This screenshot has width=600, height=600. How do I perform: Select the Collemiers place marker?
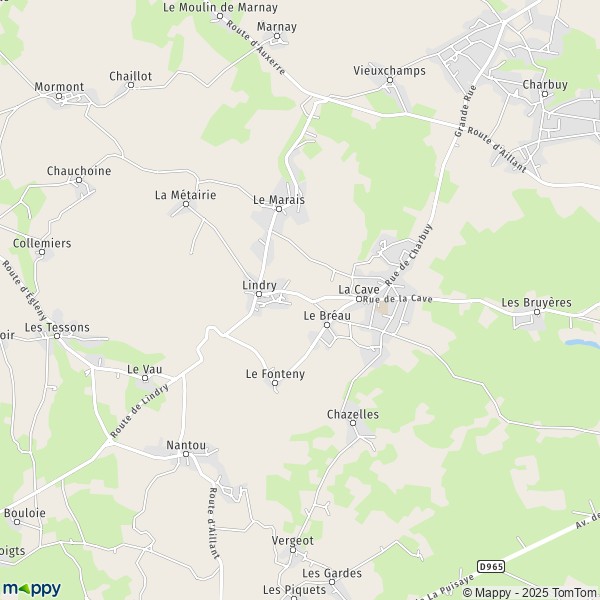42,252
